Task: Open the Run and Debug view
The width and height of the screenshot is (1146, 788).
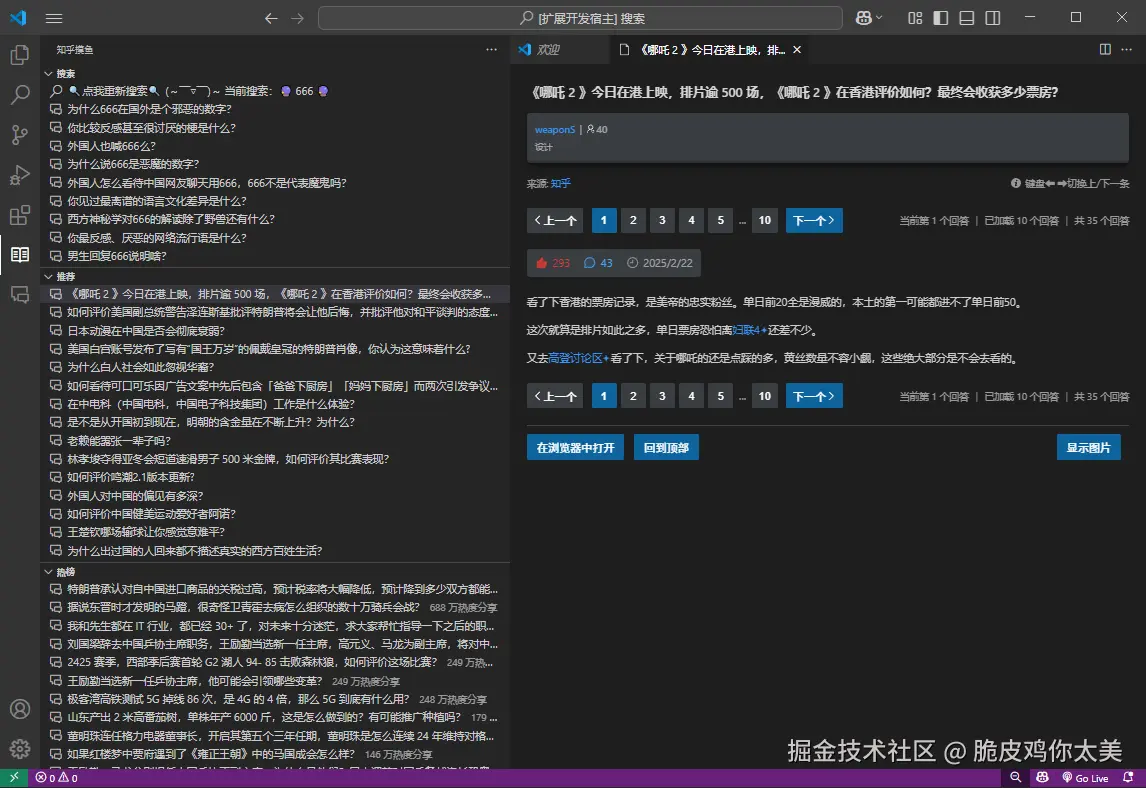Action: click(20, 175)
